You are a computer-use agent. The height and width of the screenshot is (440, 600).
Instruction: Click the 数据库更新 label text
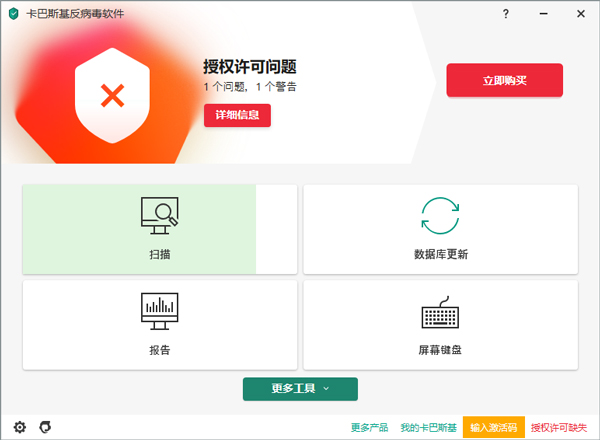(441, 254)
